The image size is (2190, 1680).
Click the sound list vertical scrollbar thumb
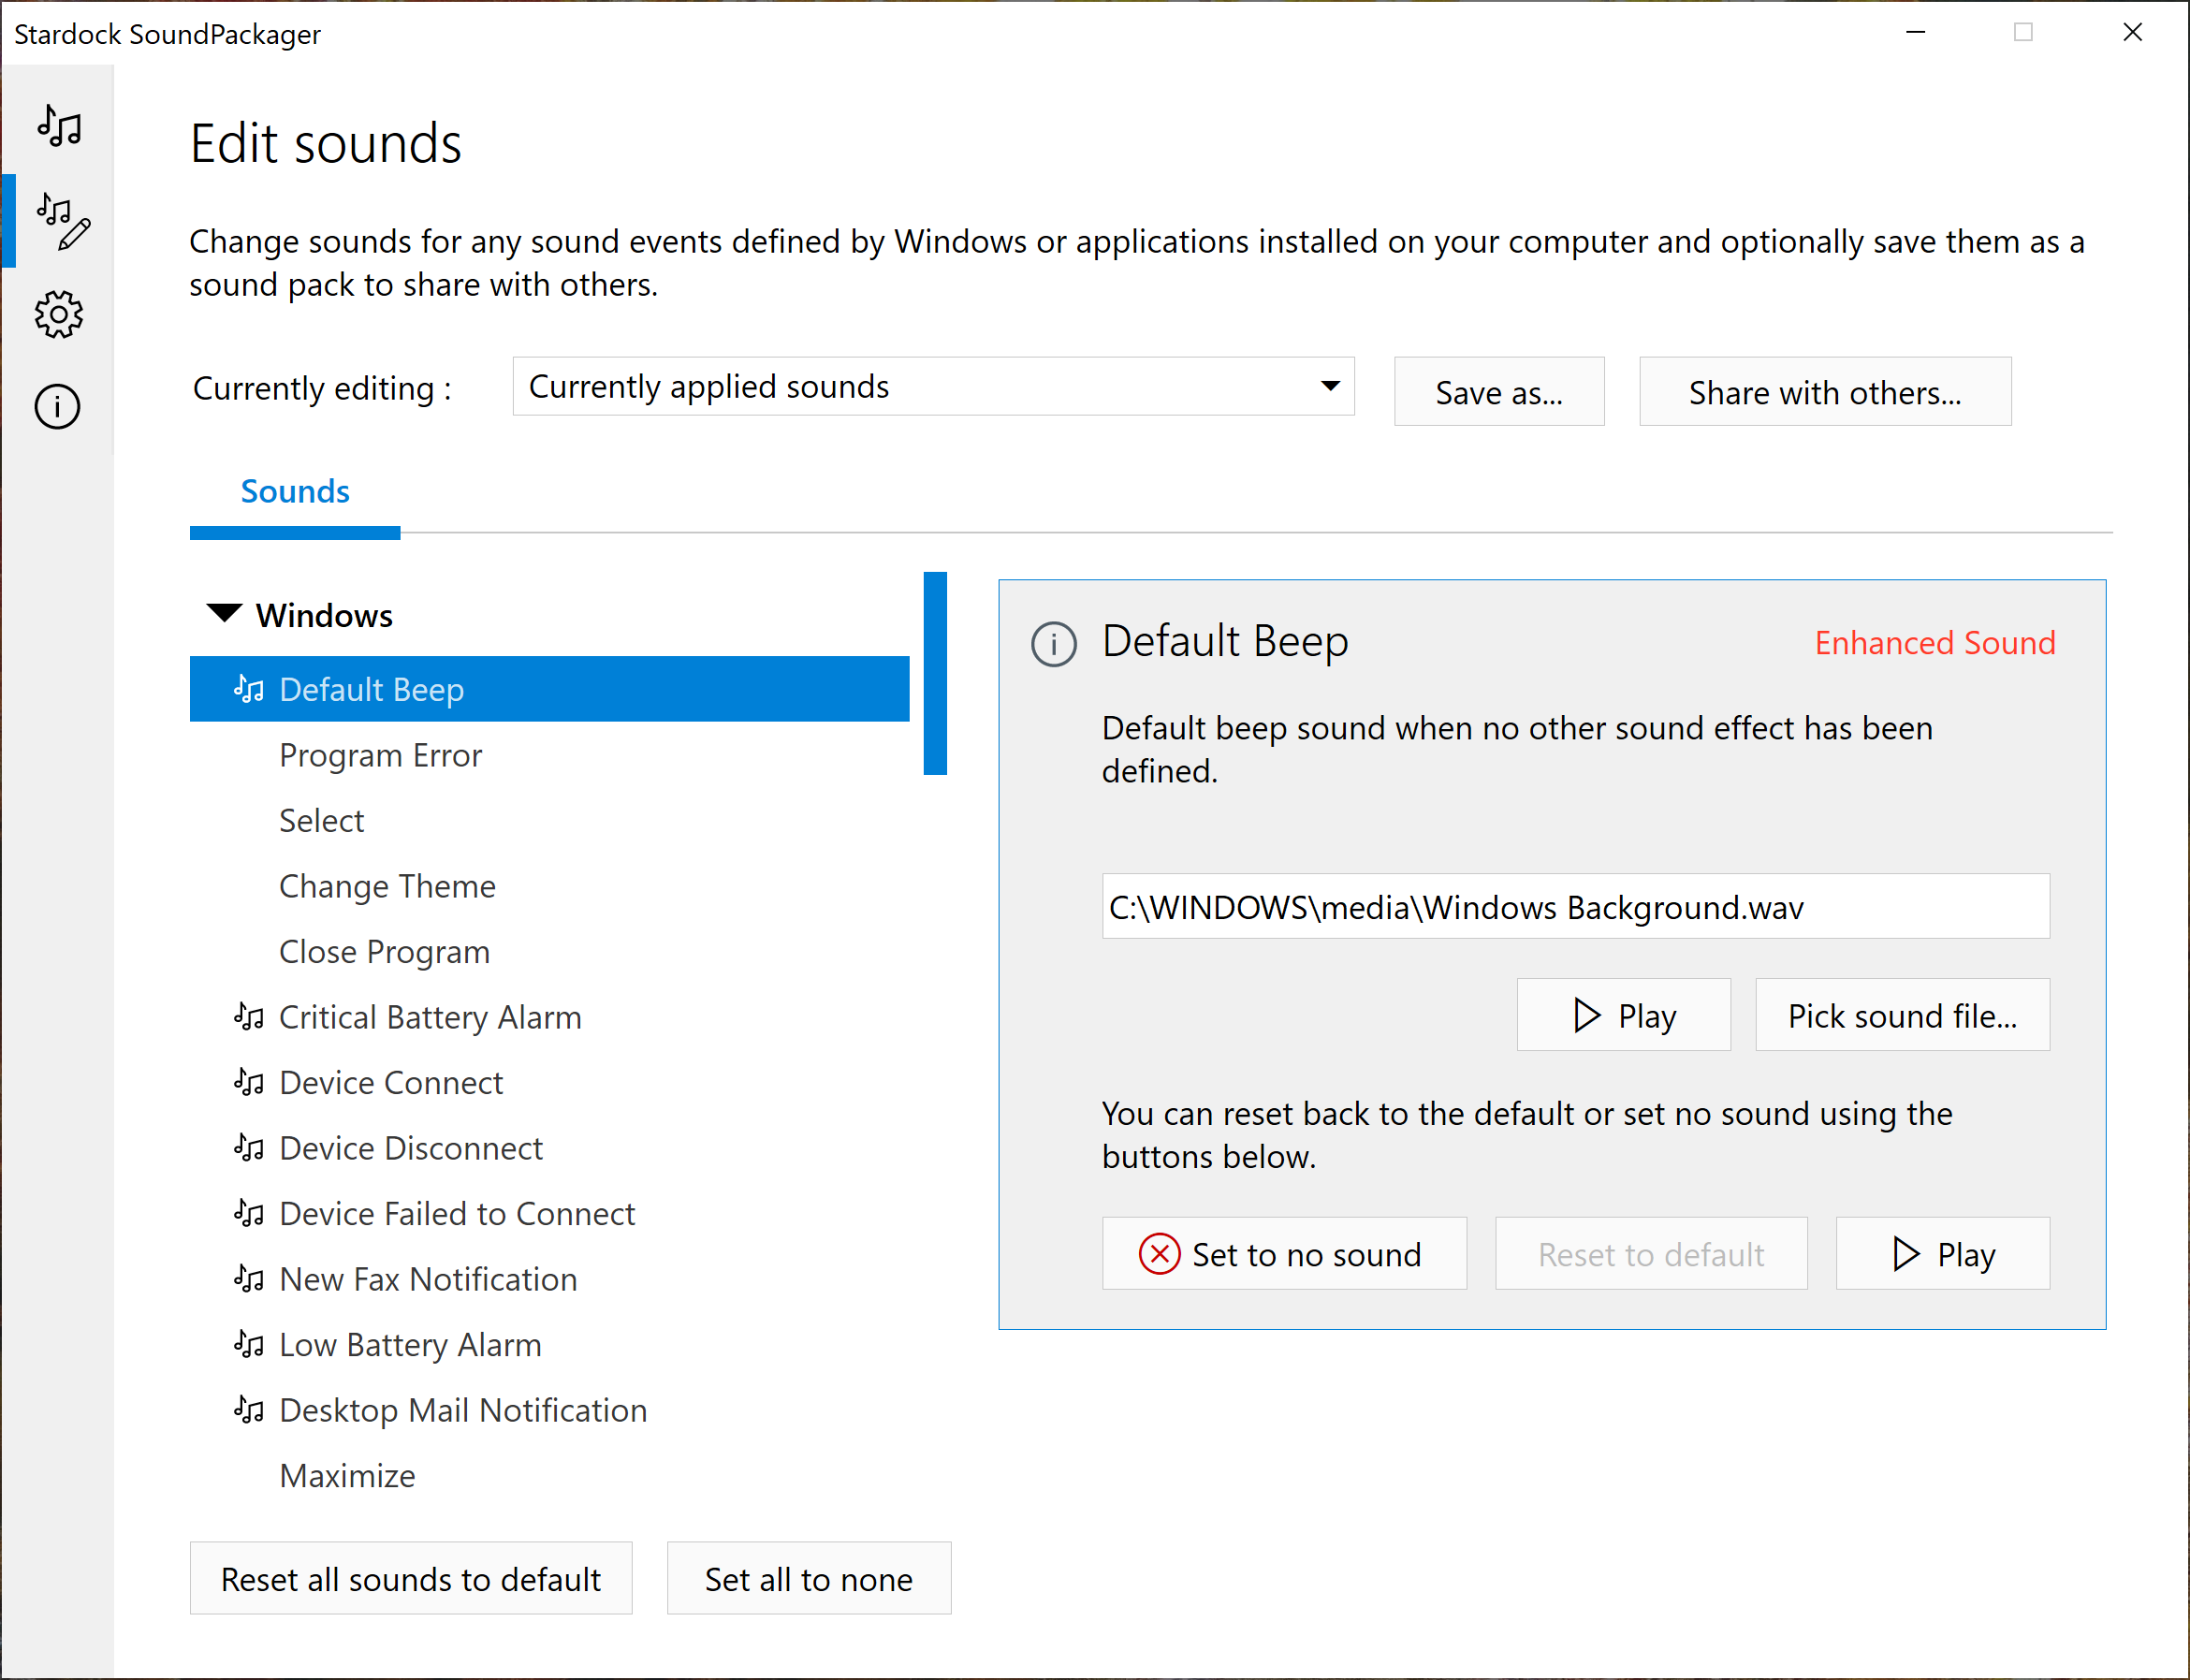[935, 673]
